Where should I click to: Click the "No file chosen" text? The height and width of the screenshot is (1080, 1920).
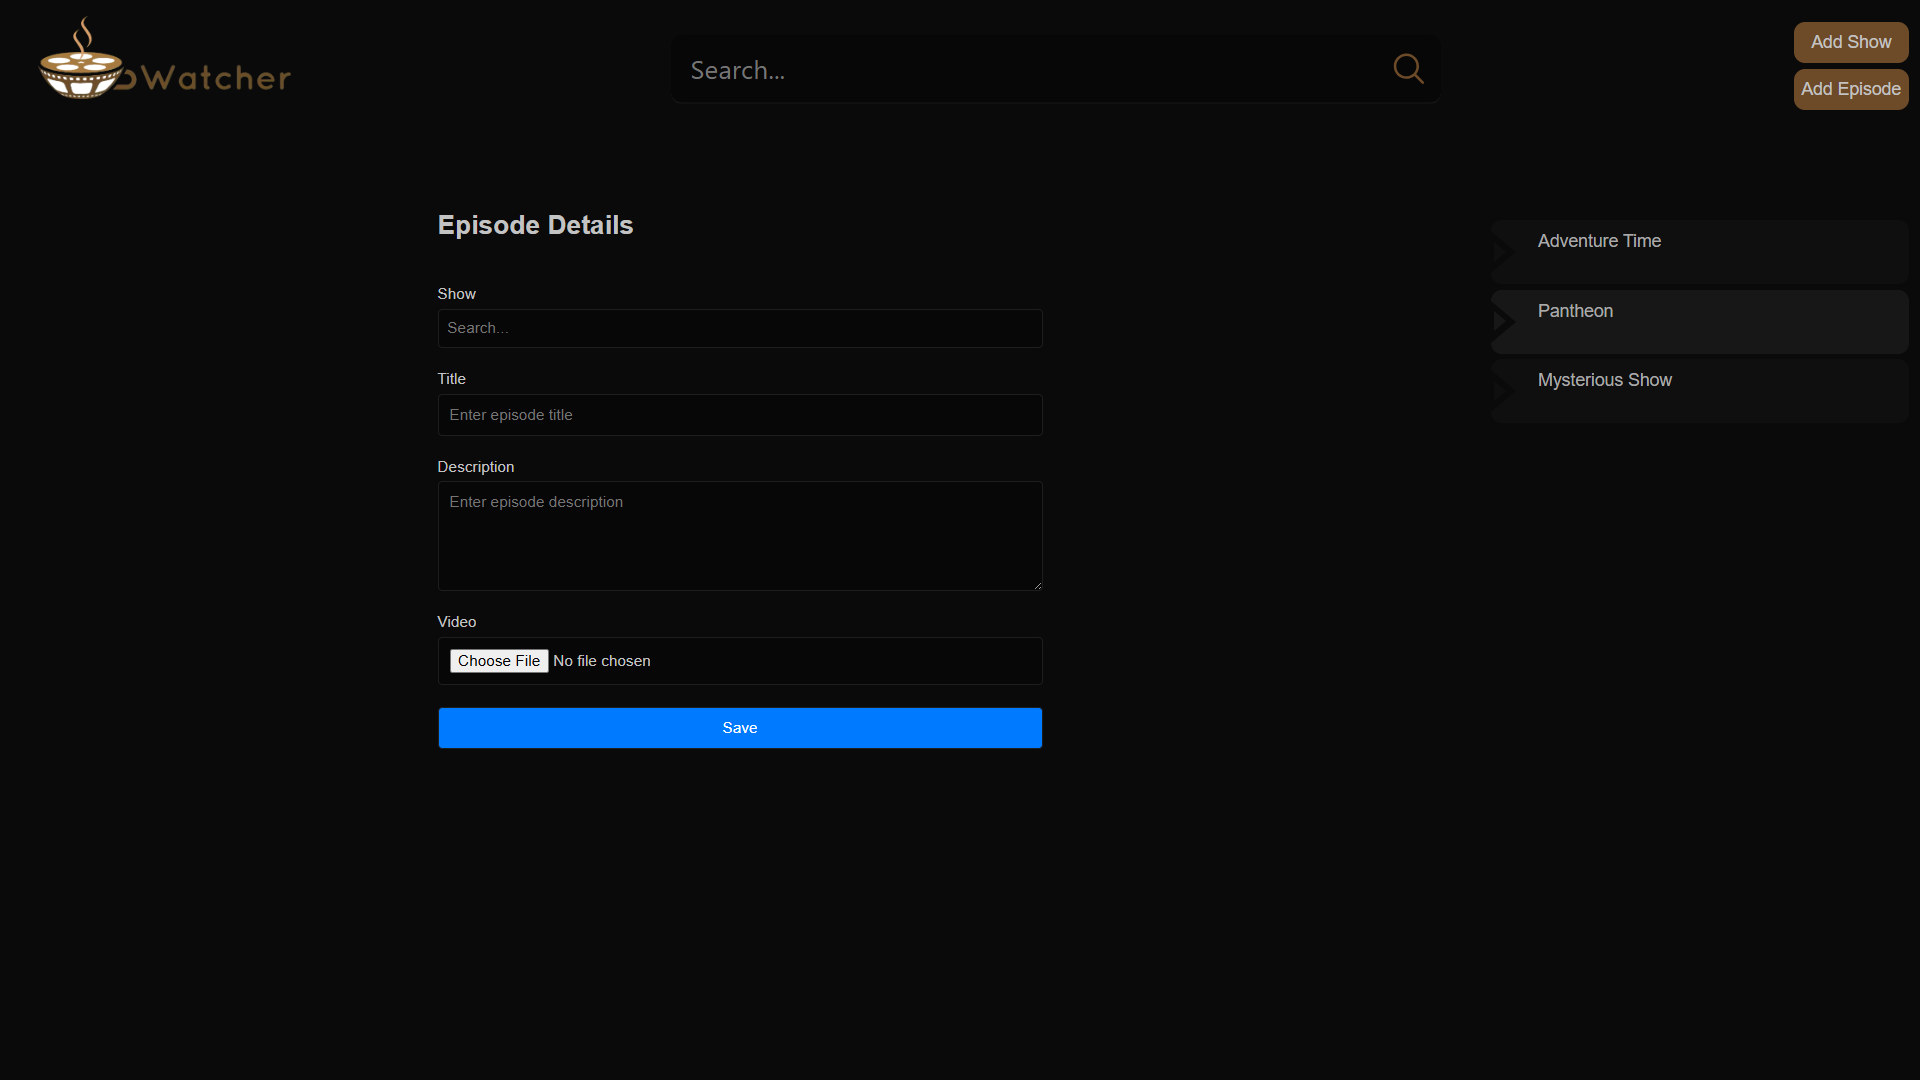[x=602, y=661]
